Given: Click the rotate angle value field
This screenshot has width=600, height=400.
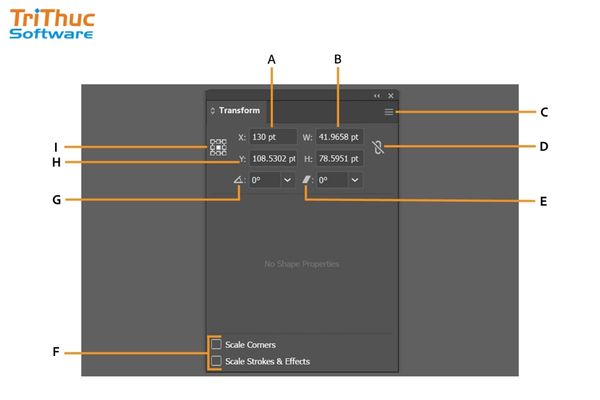Looking at the screenshot, I should 263,180.
